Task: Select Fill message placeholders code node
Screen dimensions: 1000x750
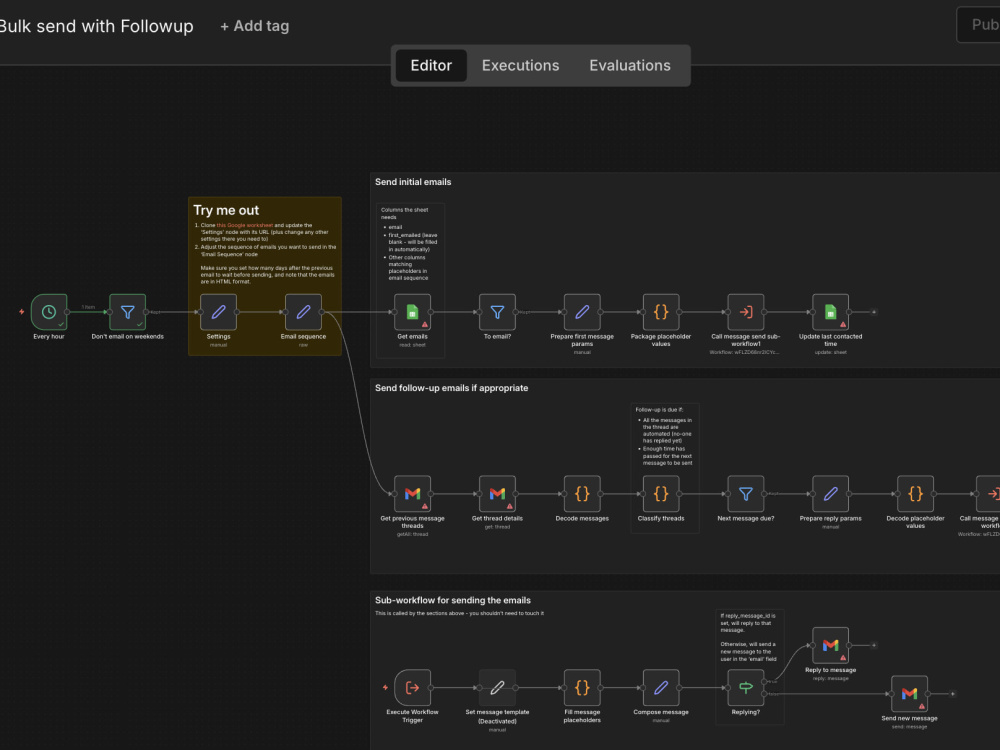Action: (x=582, y=688)
